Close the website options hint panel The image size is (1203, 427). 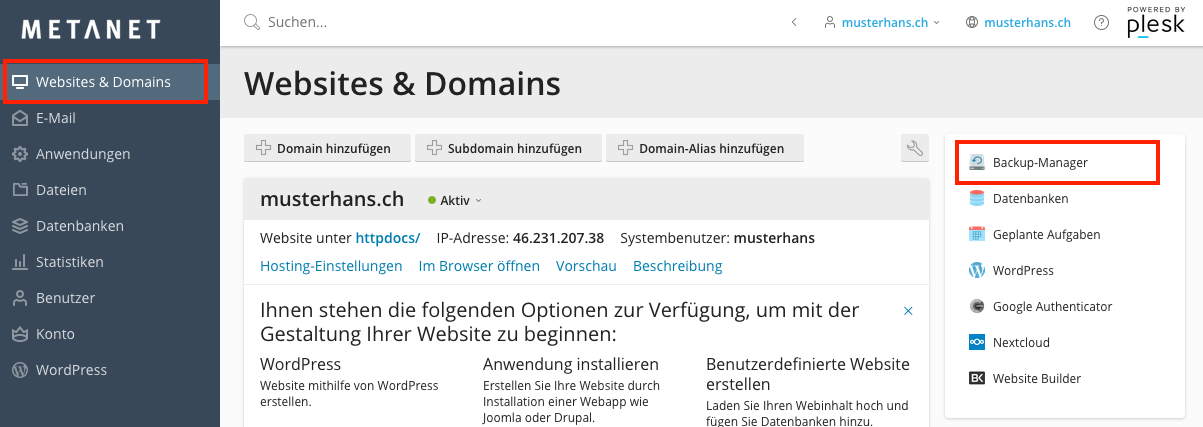pyautogui.click(x=908, y=311)
